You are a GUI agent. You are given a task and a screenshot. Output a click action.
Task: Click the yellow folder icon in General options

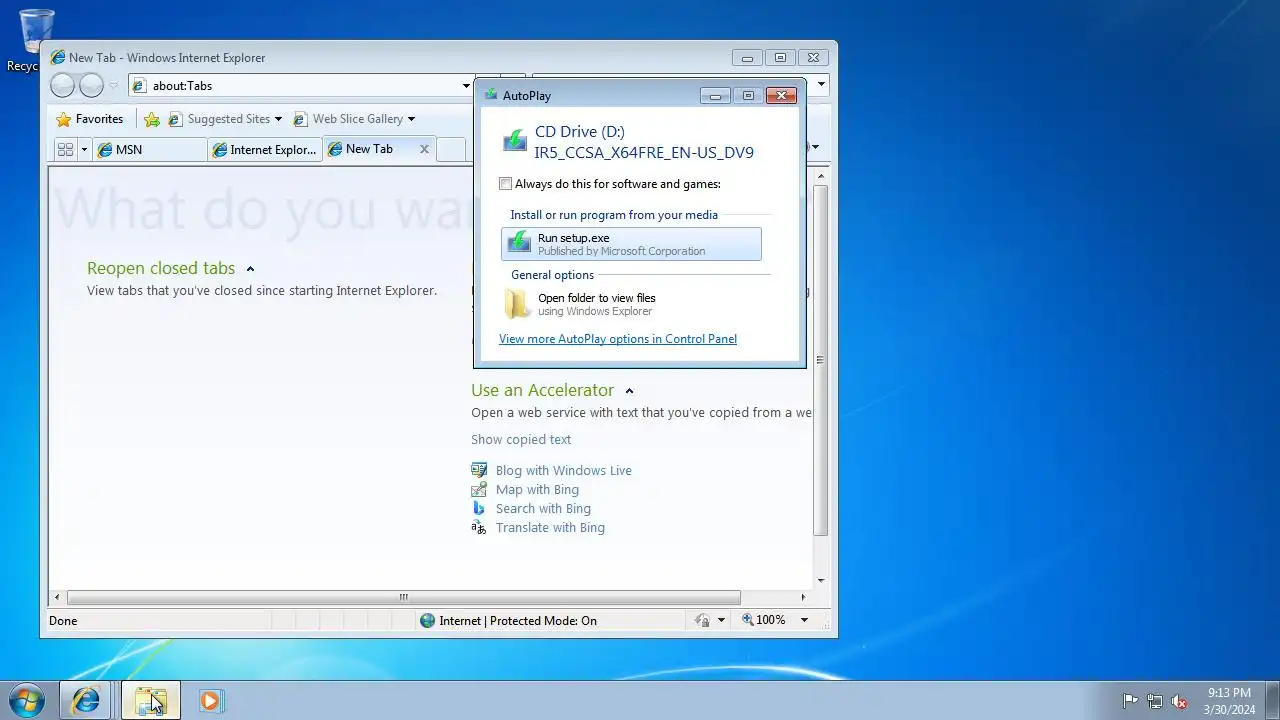click(517, 304)
